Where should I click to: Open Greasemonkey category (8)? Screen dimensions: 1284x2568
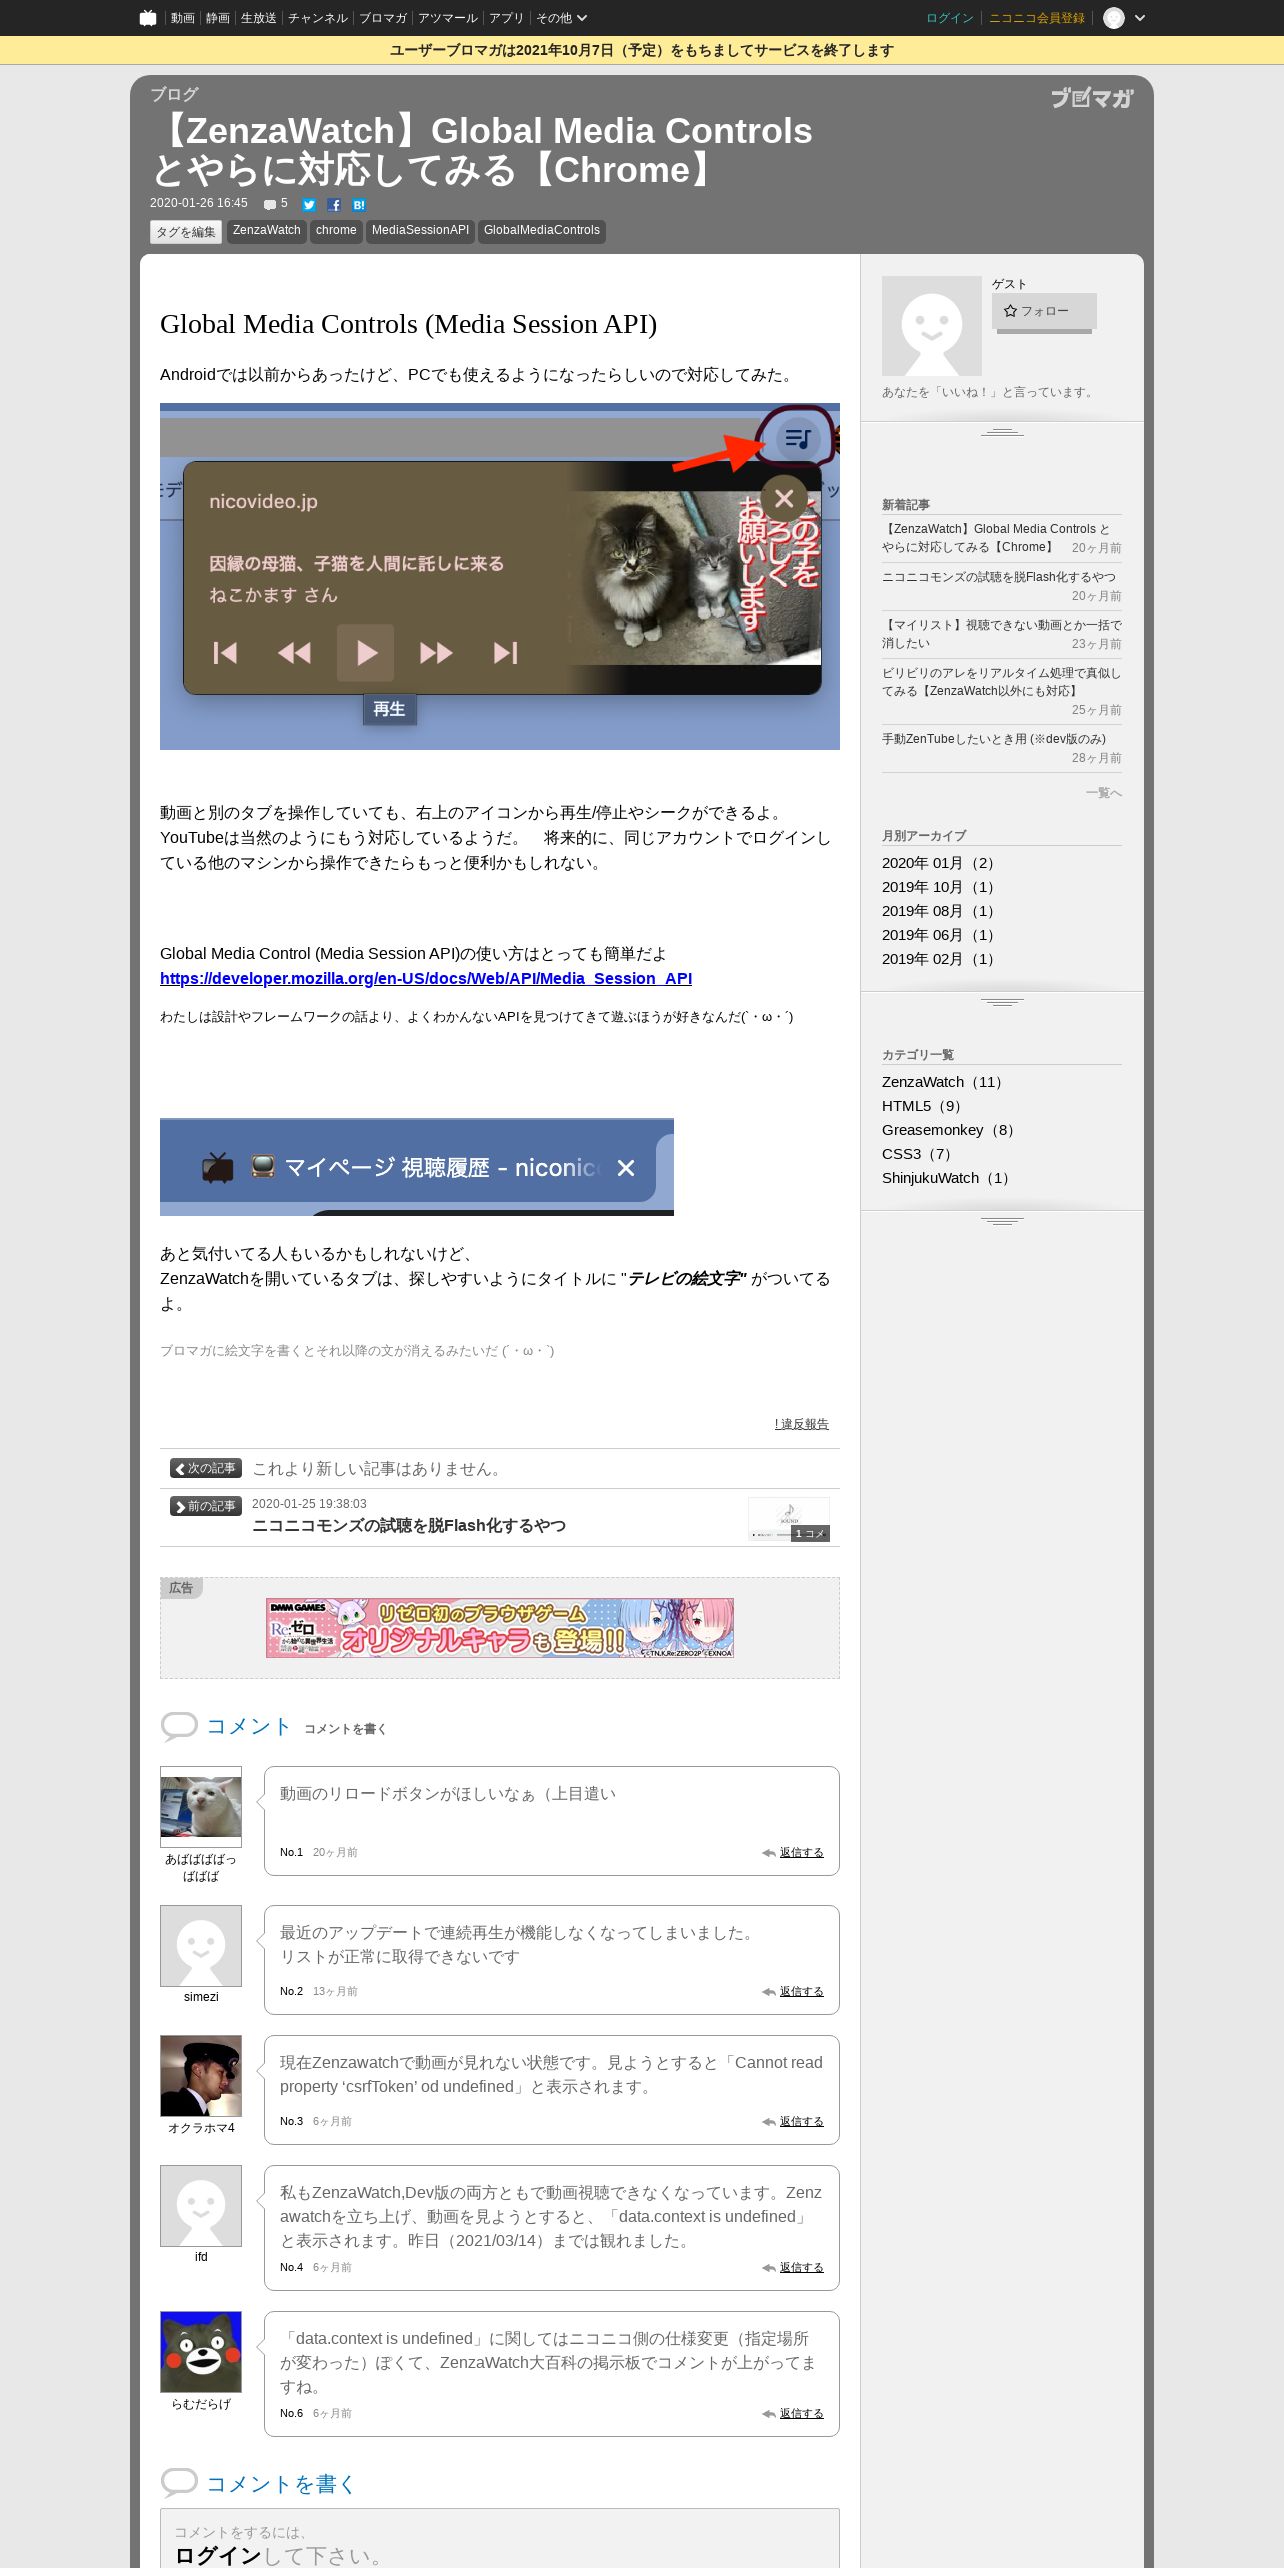951,1130
